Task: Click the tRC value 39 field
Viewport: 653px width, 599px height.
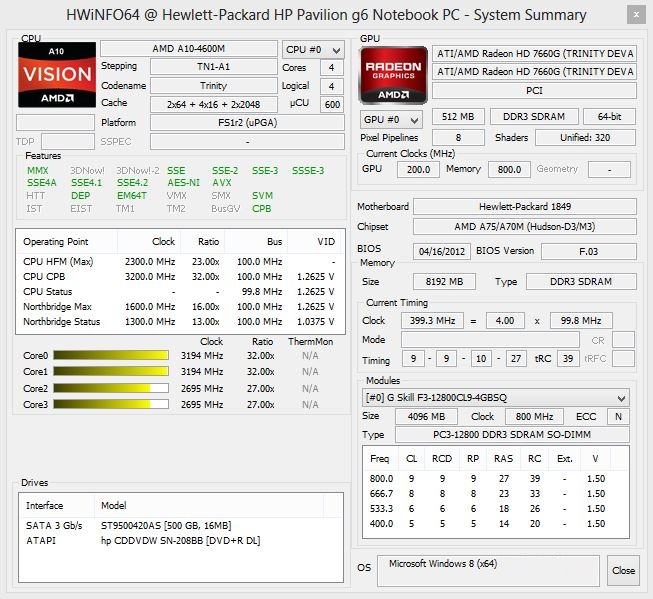Action: (x=568, y=359)
